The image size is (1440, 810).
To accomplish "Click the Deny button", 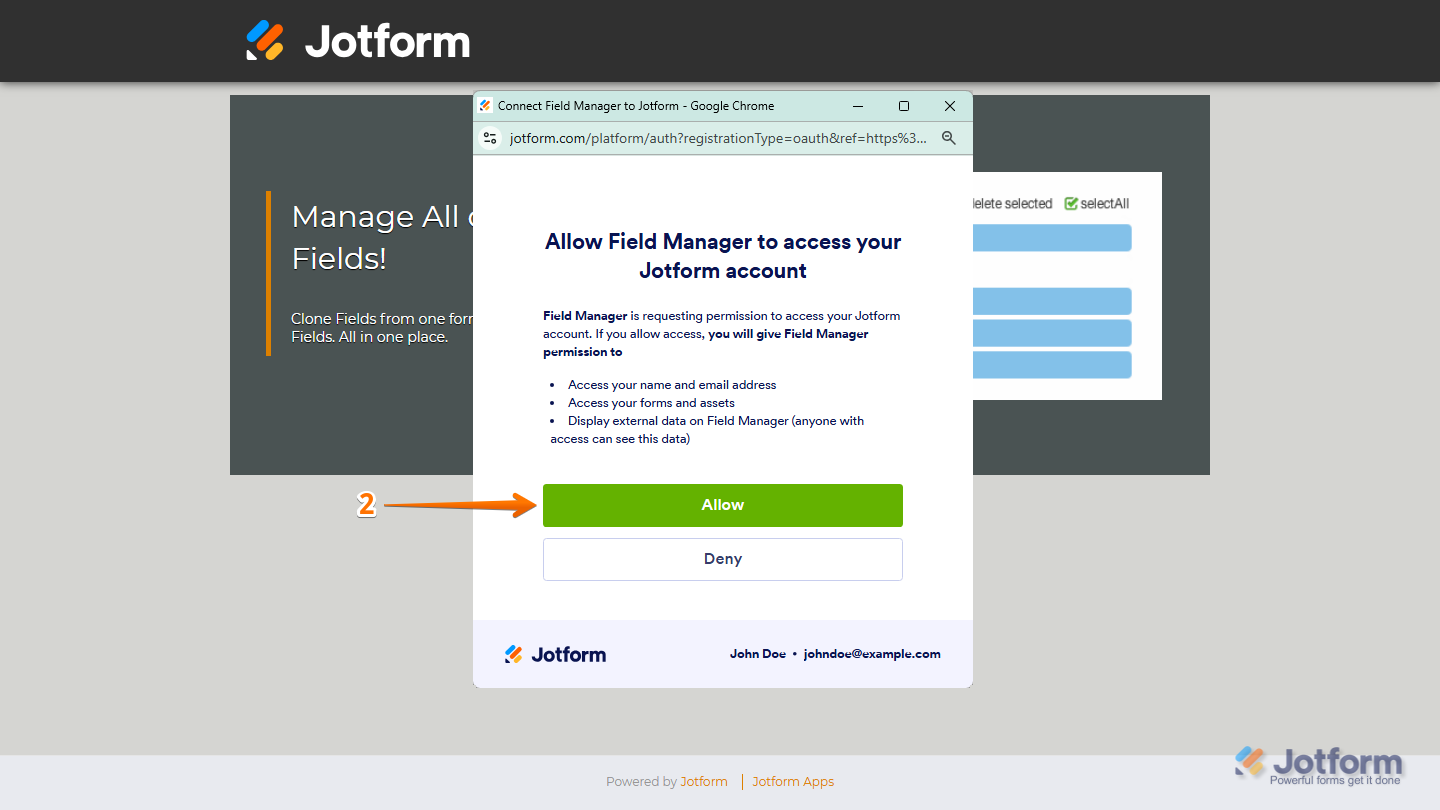I will (x=722, y=559).
